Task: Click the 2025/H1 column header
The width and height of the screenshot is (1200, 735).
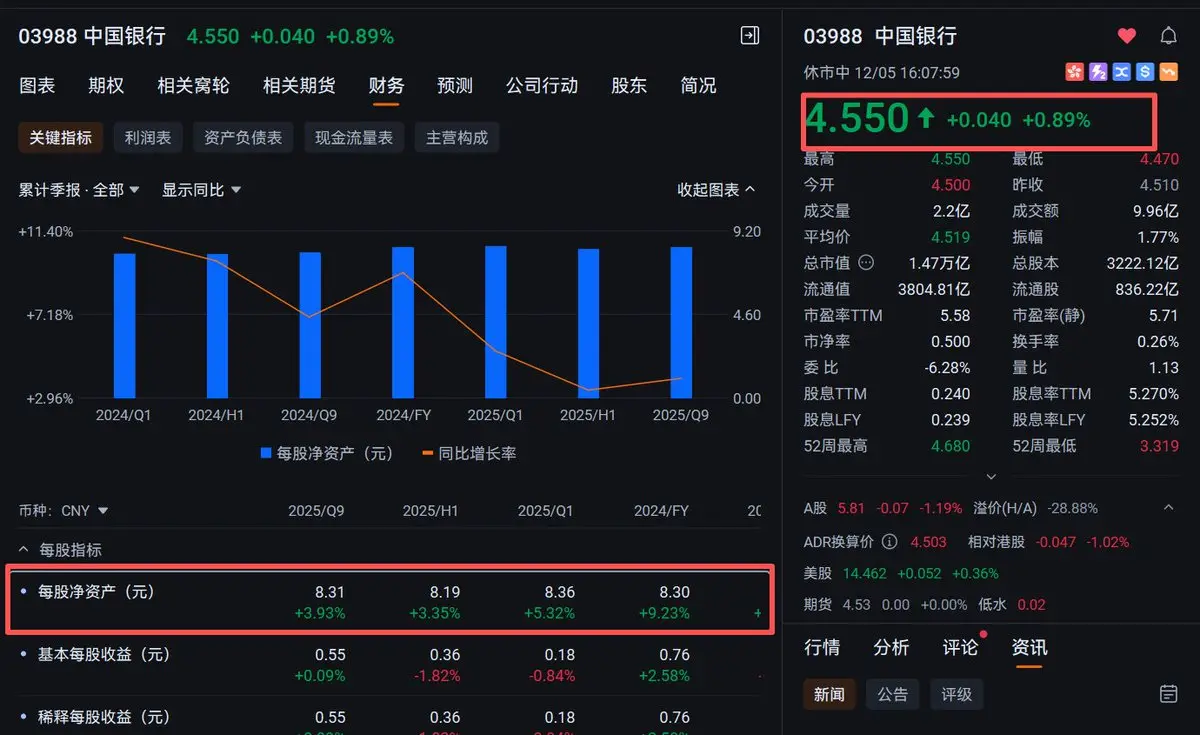Action: click(430, 510)
